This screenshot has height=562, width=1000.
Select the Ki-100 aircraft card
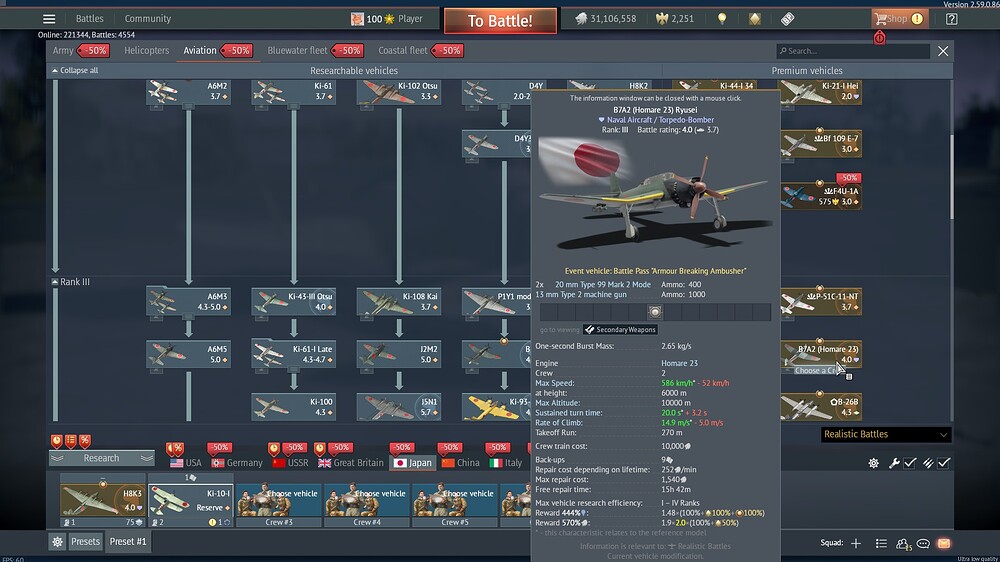[293, 407]
